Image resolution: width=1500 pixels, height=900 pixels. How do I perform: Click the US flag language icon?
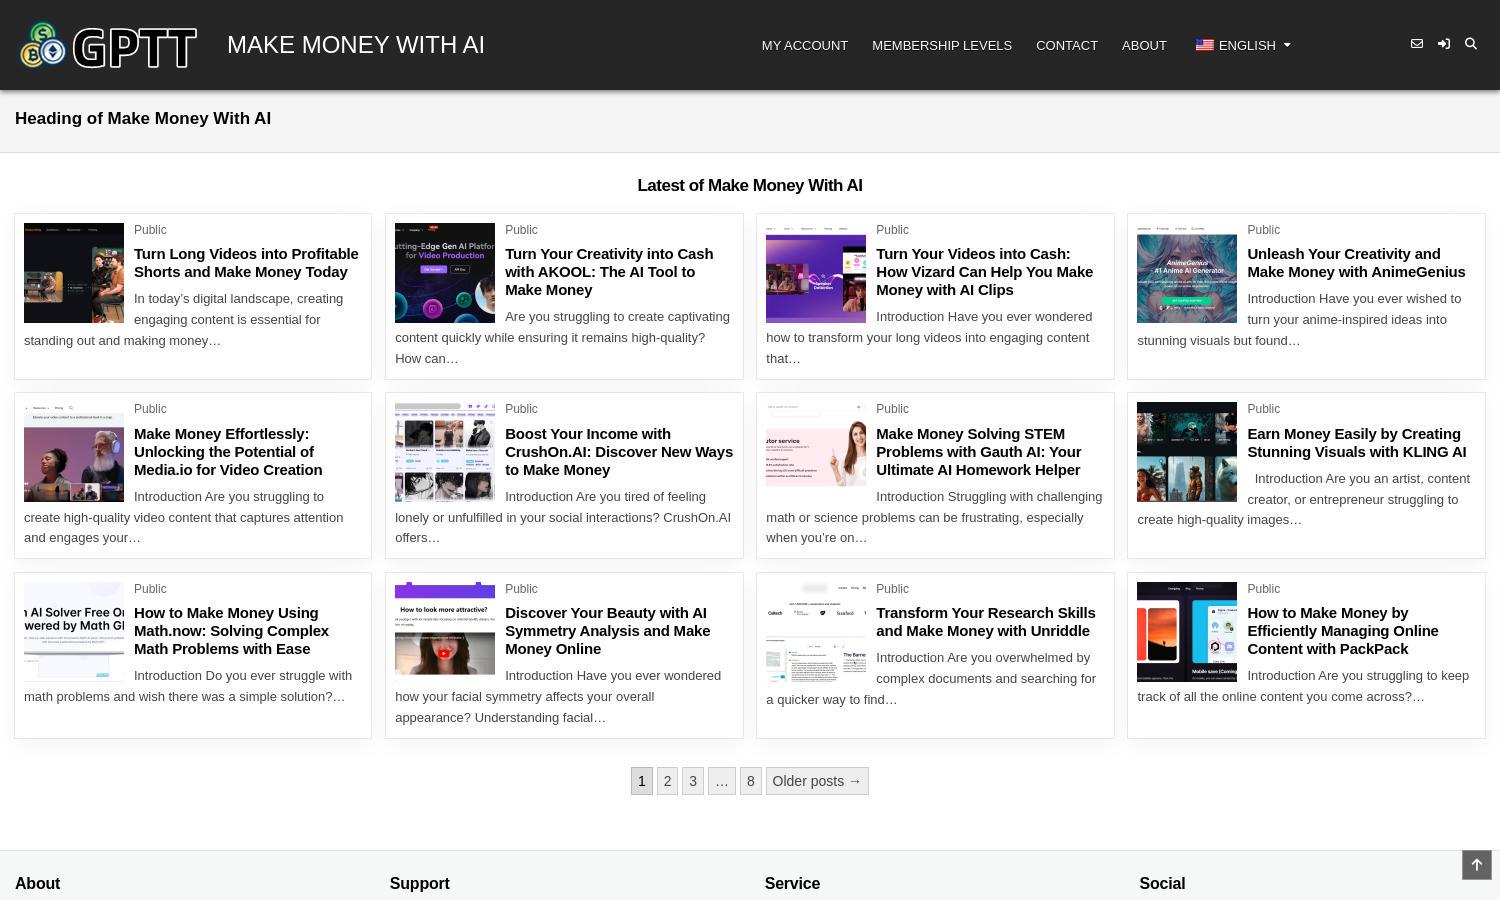pyautogui.click(x=1204, y=45)
